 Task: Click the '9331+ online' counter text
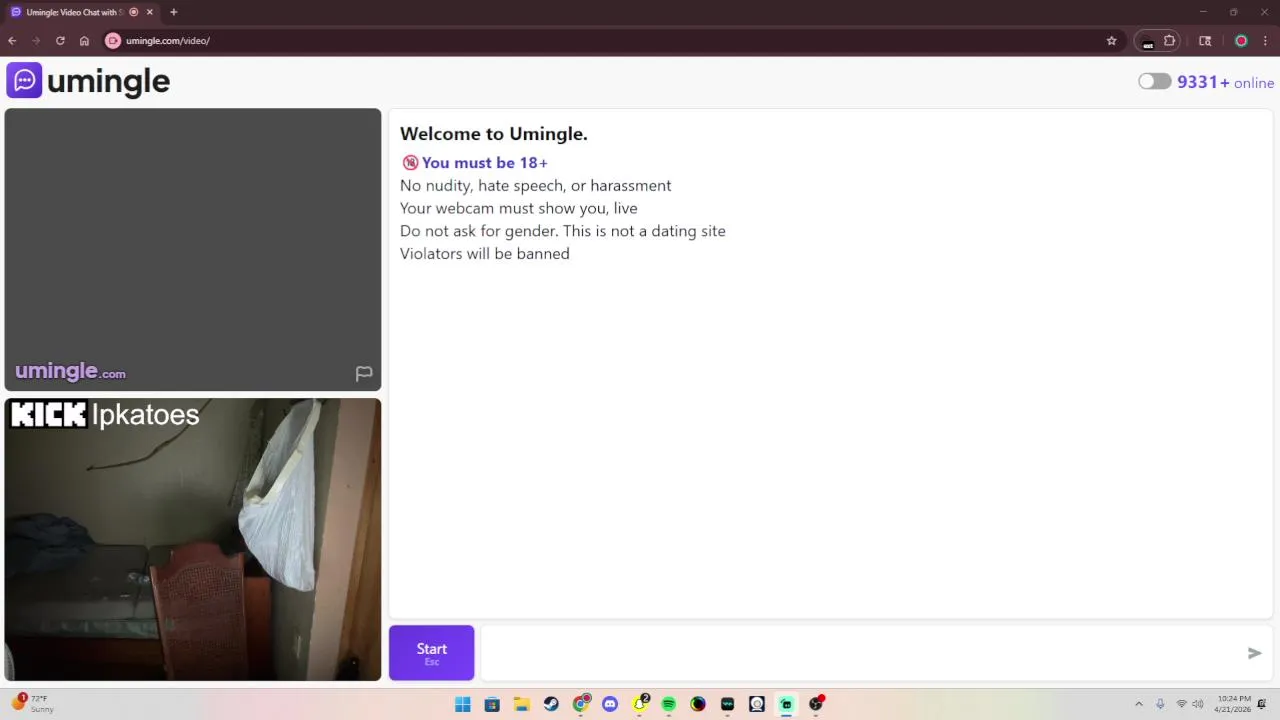point(1225,82)
